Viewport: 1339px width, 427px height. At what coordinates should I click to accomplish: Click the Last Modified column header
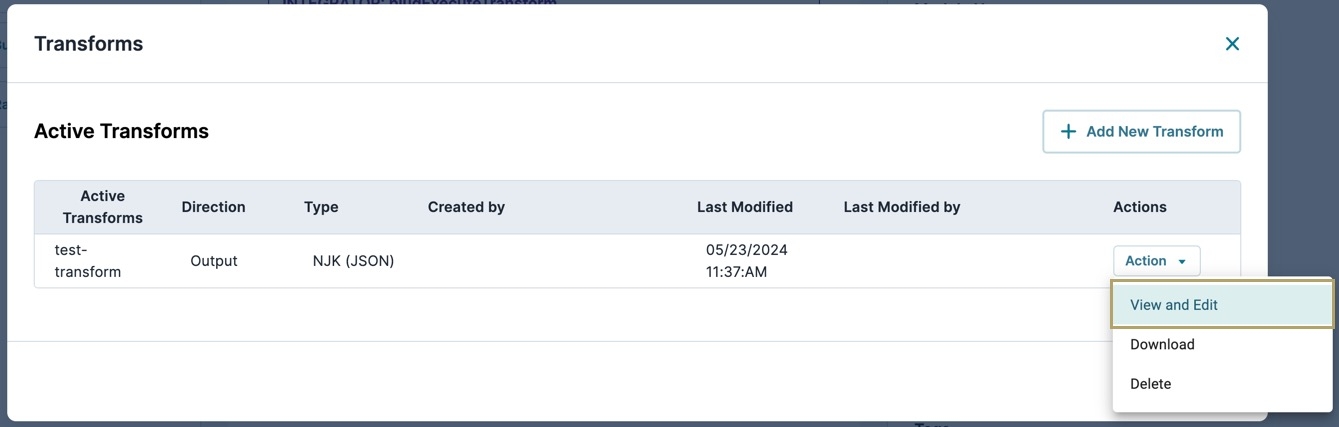[745, 207]
